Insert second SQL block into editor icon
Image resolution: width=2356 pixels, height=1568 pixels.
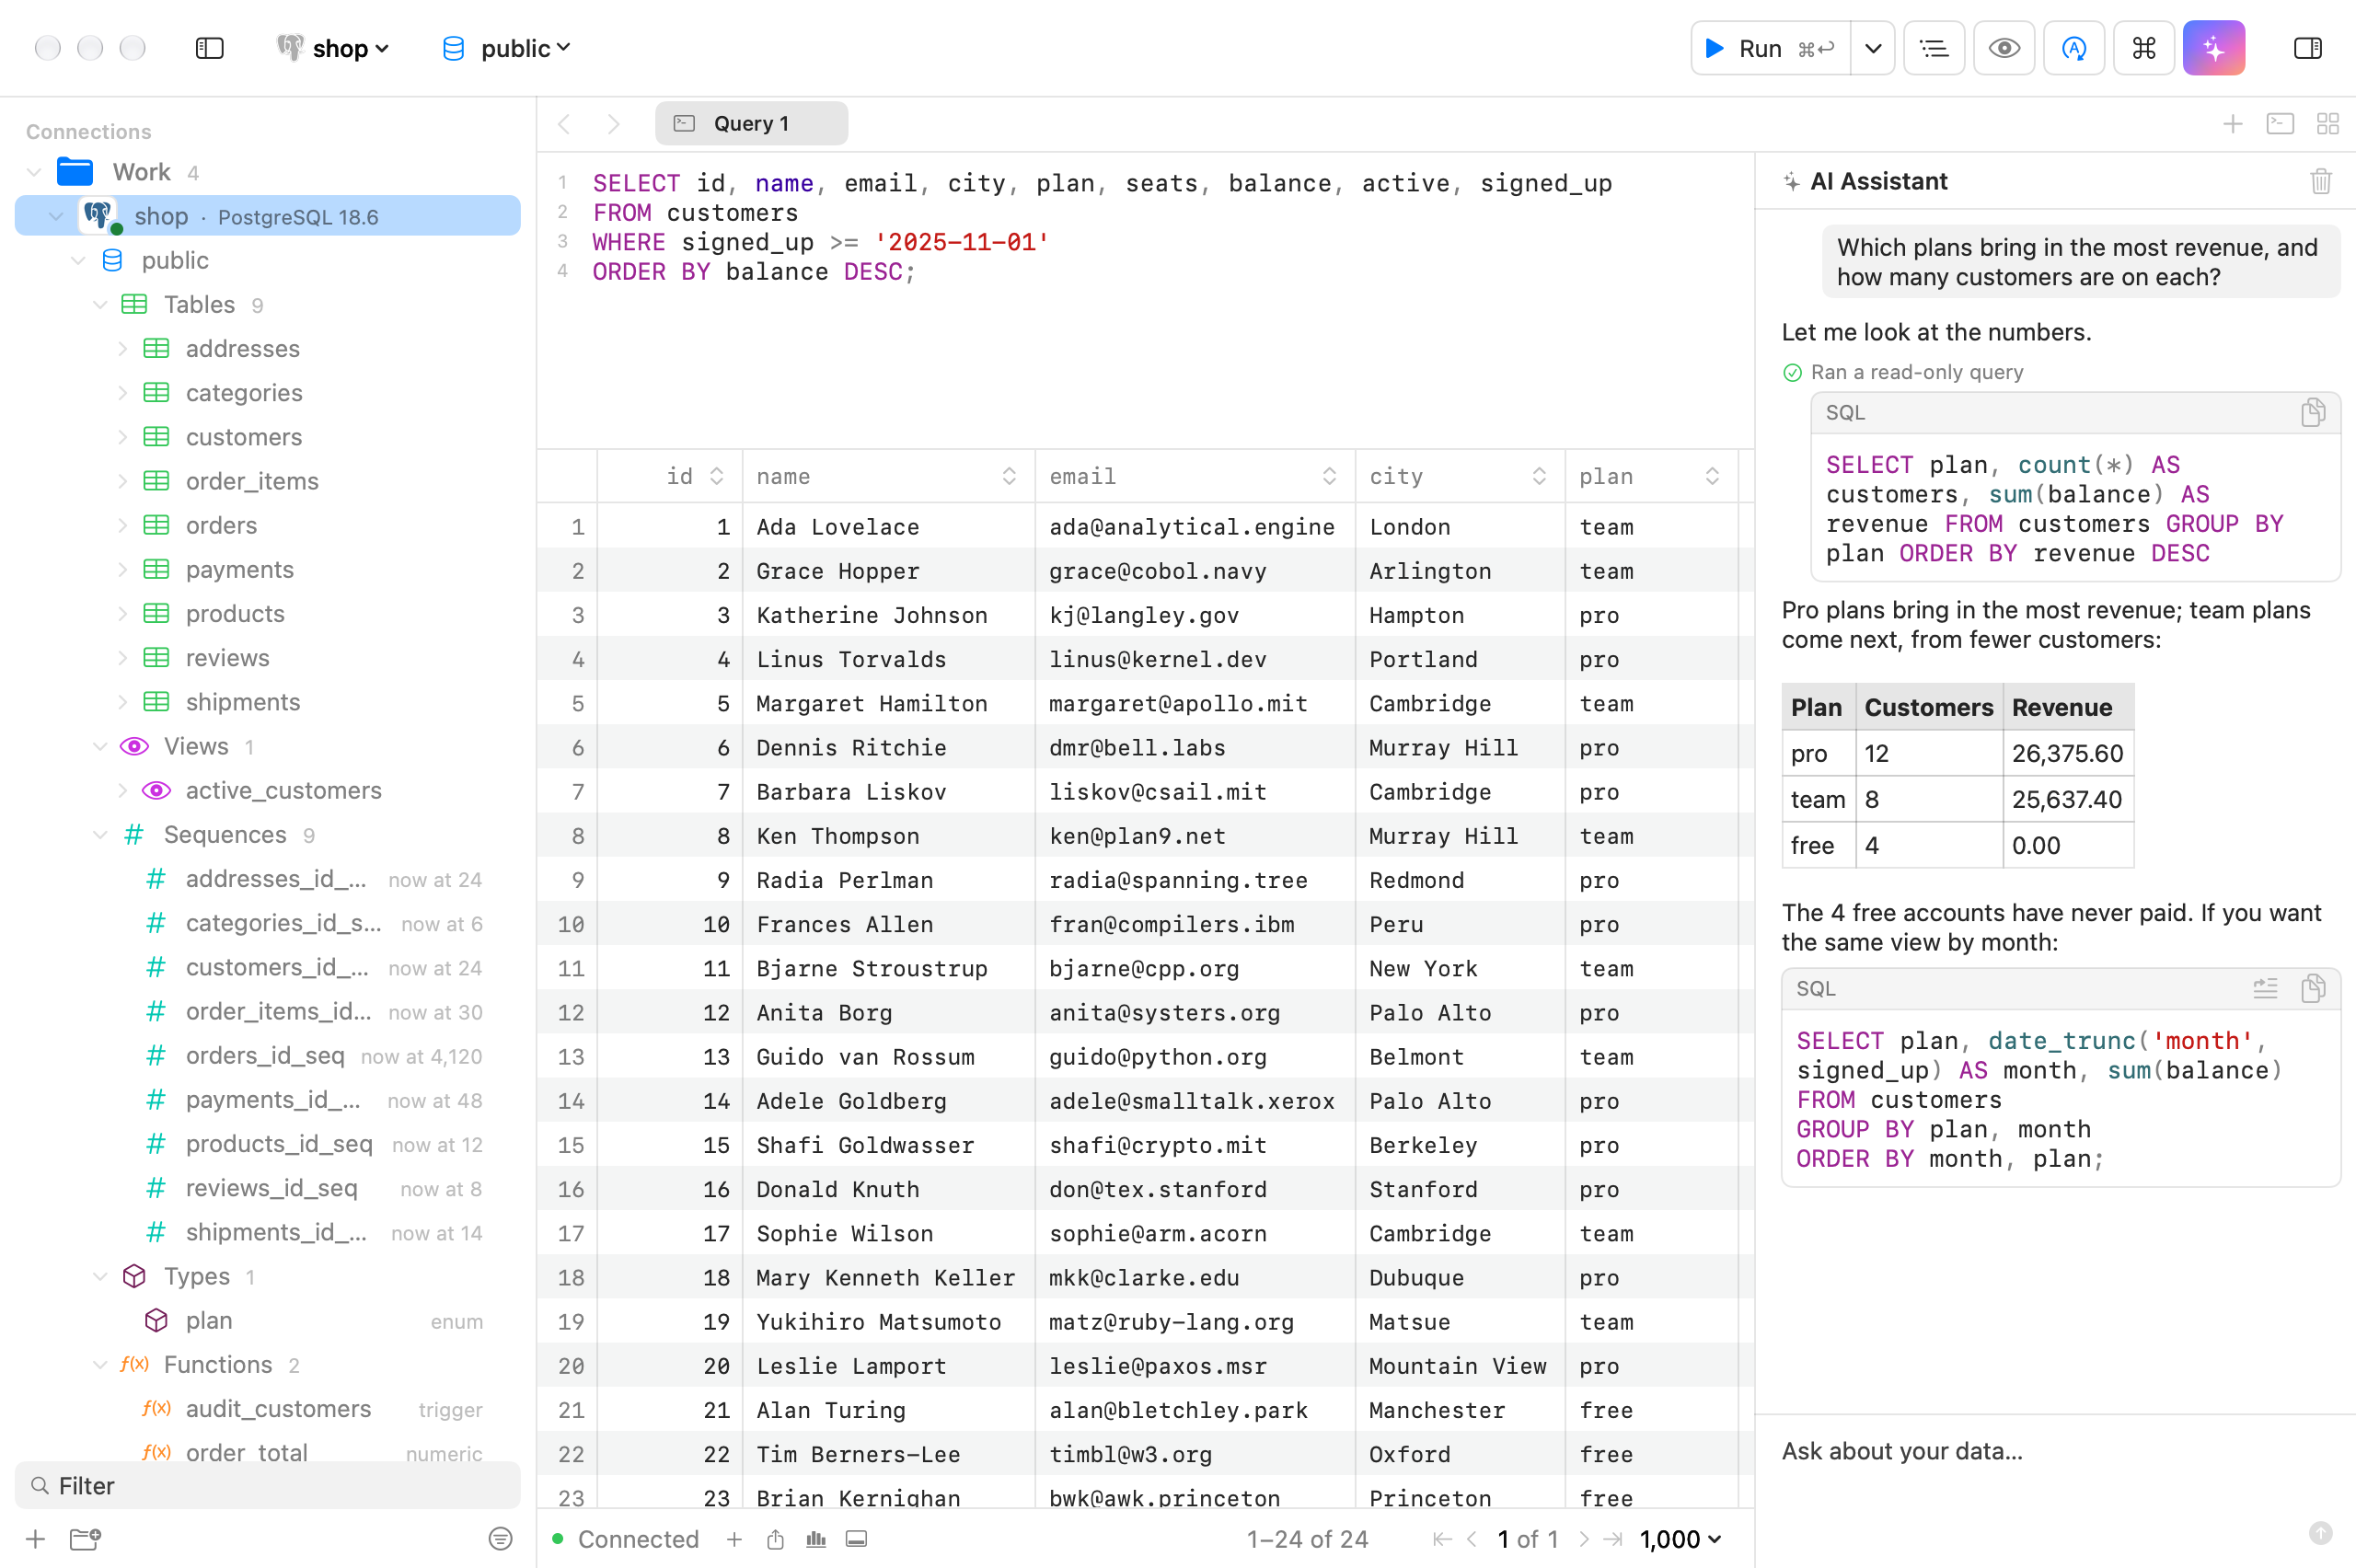pyautogui.click(x=2265, y=988)
